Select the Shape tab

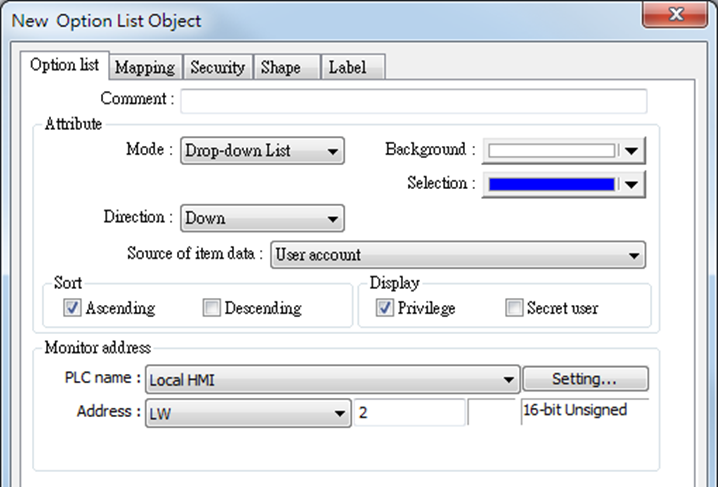point(287,67)
